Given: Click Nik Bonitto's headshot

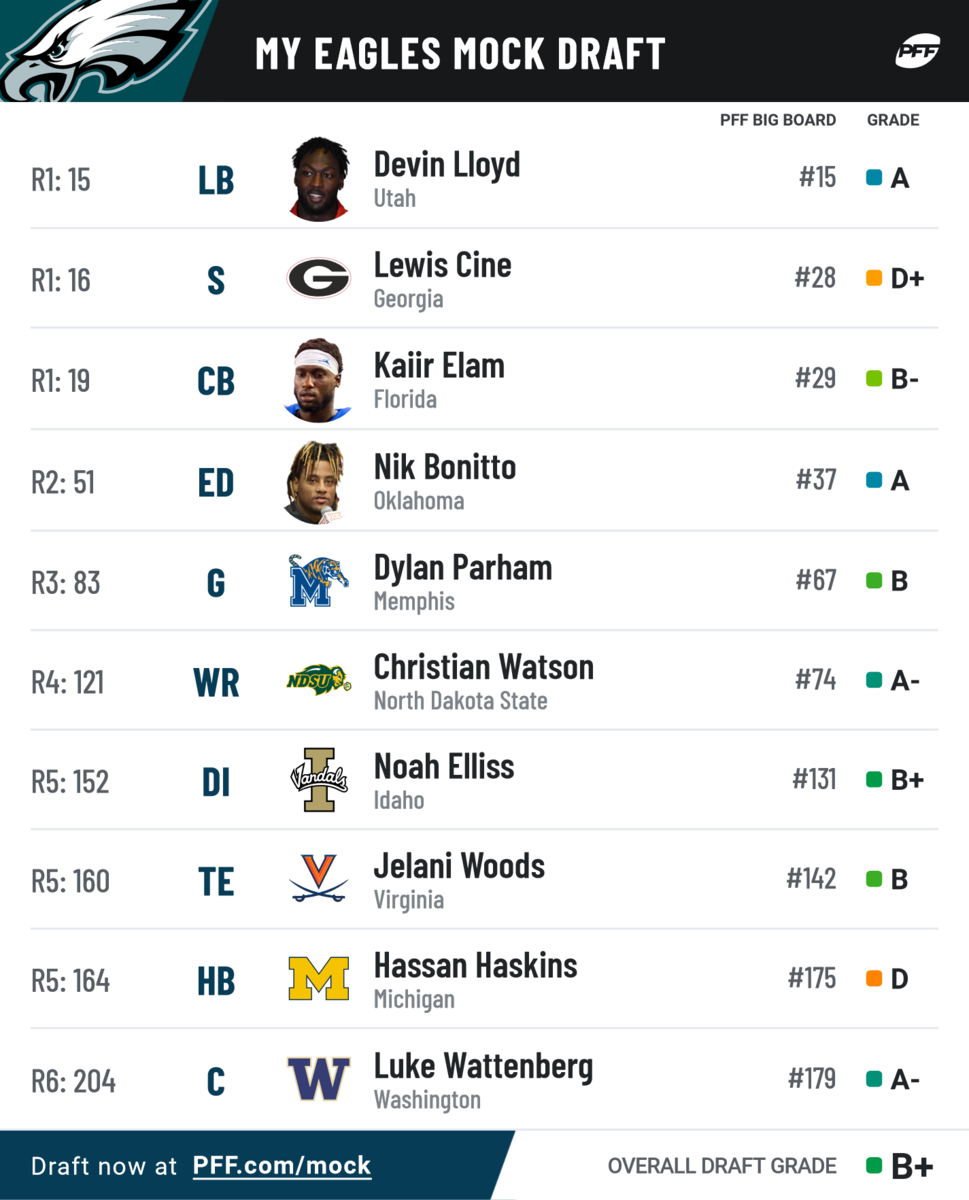Looking at the screenshot, I should [316, 482].
